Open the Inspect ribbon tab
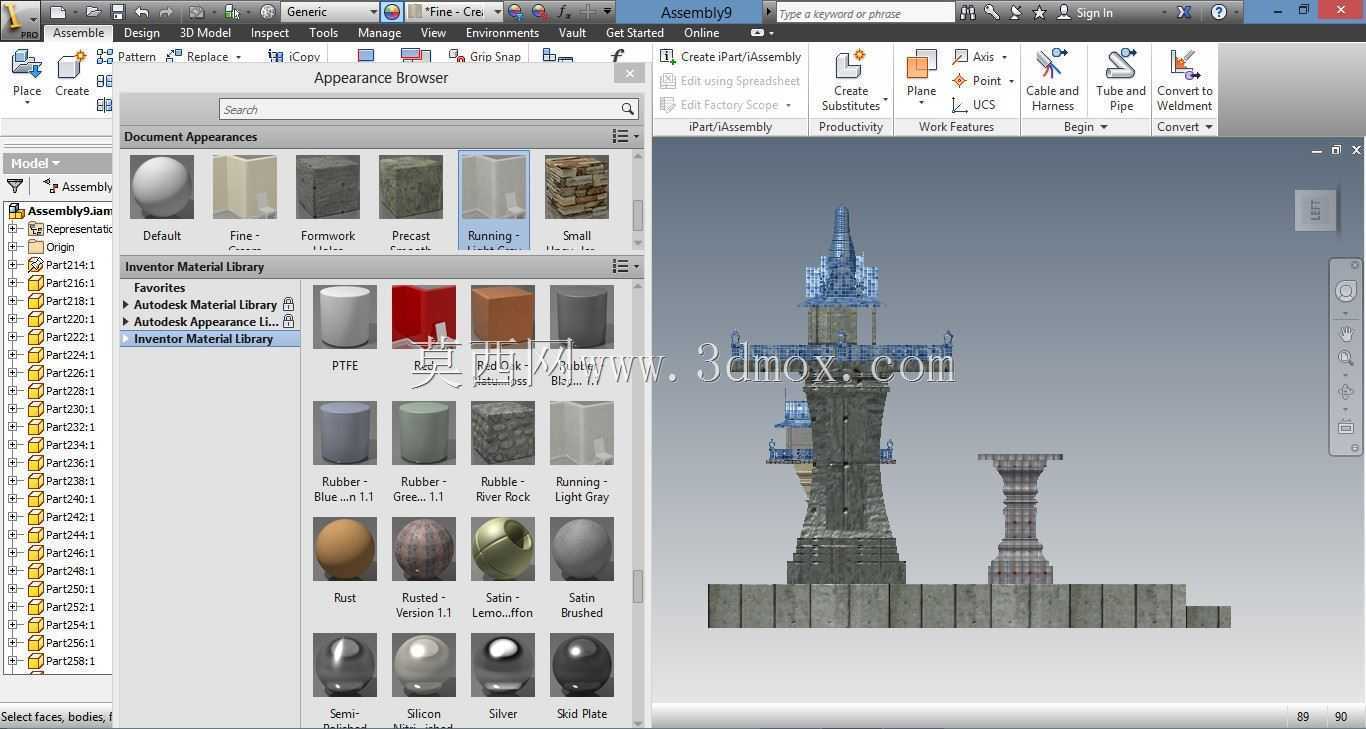 269,33
